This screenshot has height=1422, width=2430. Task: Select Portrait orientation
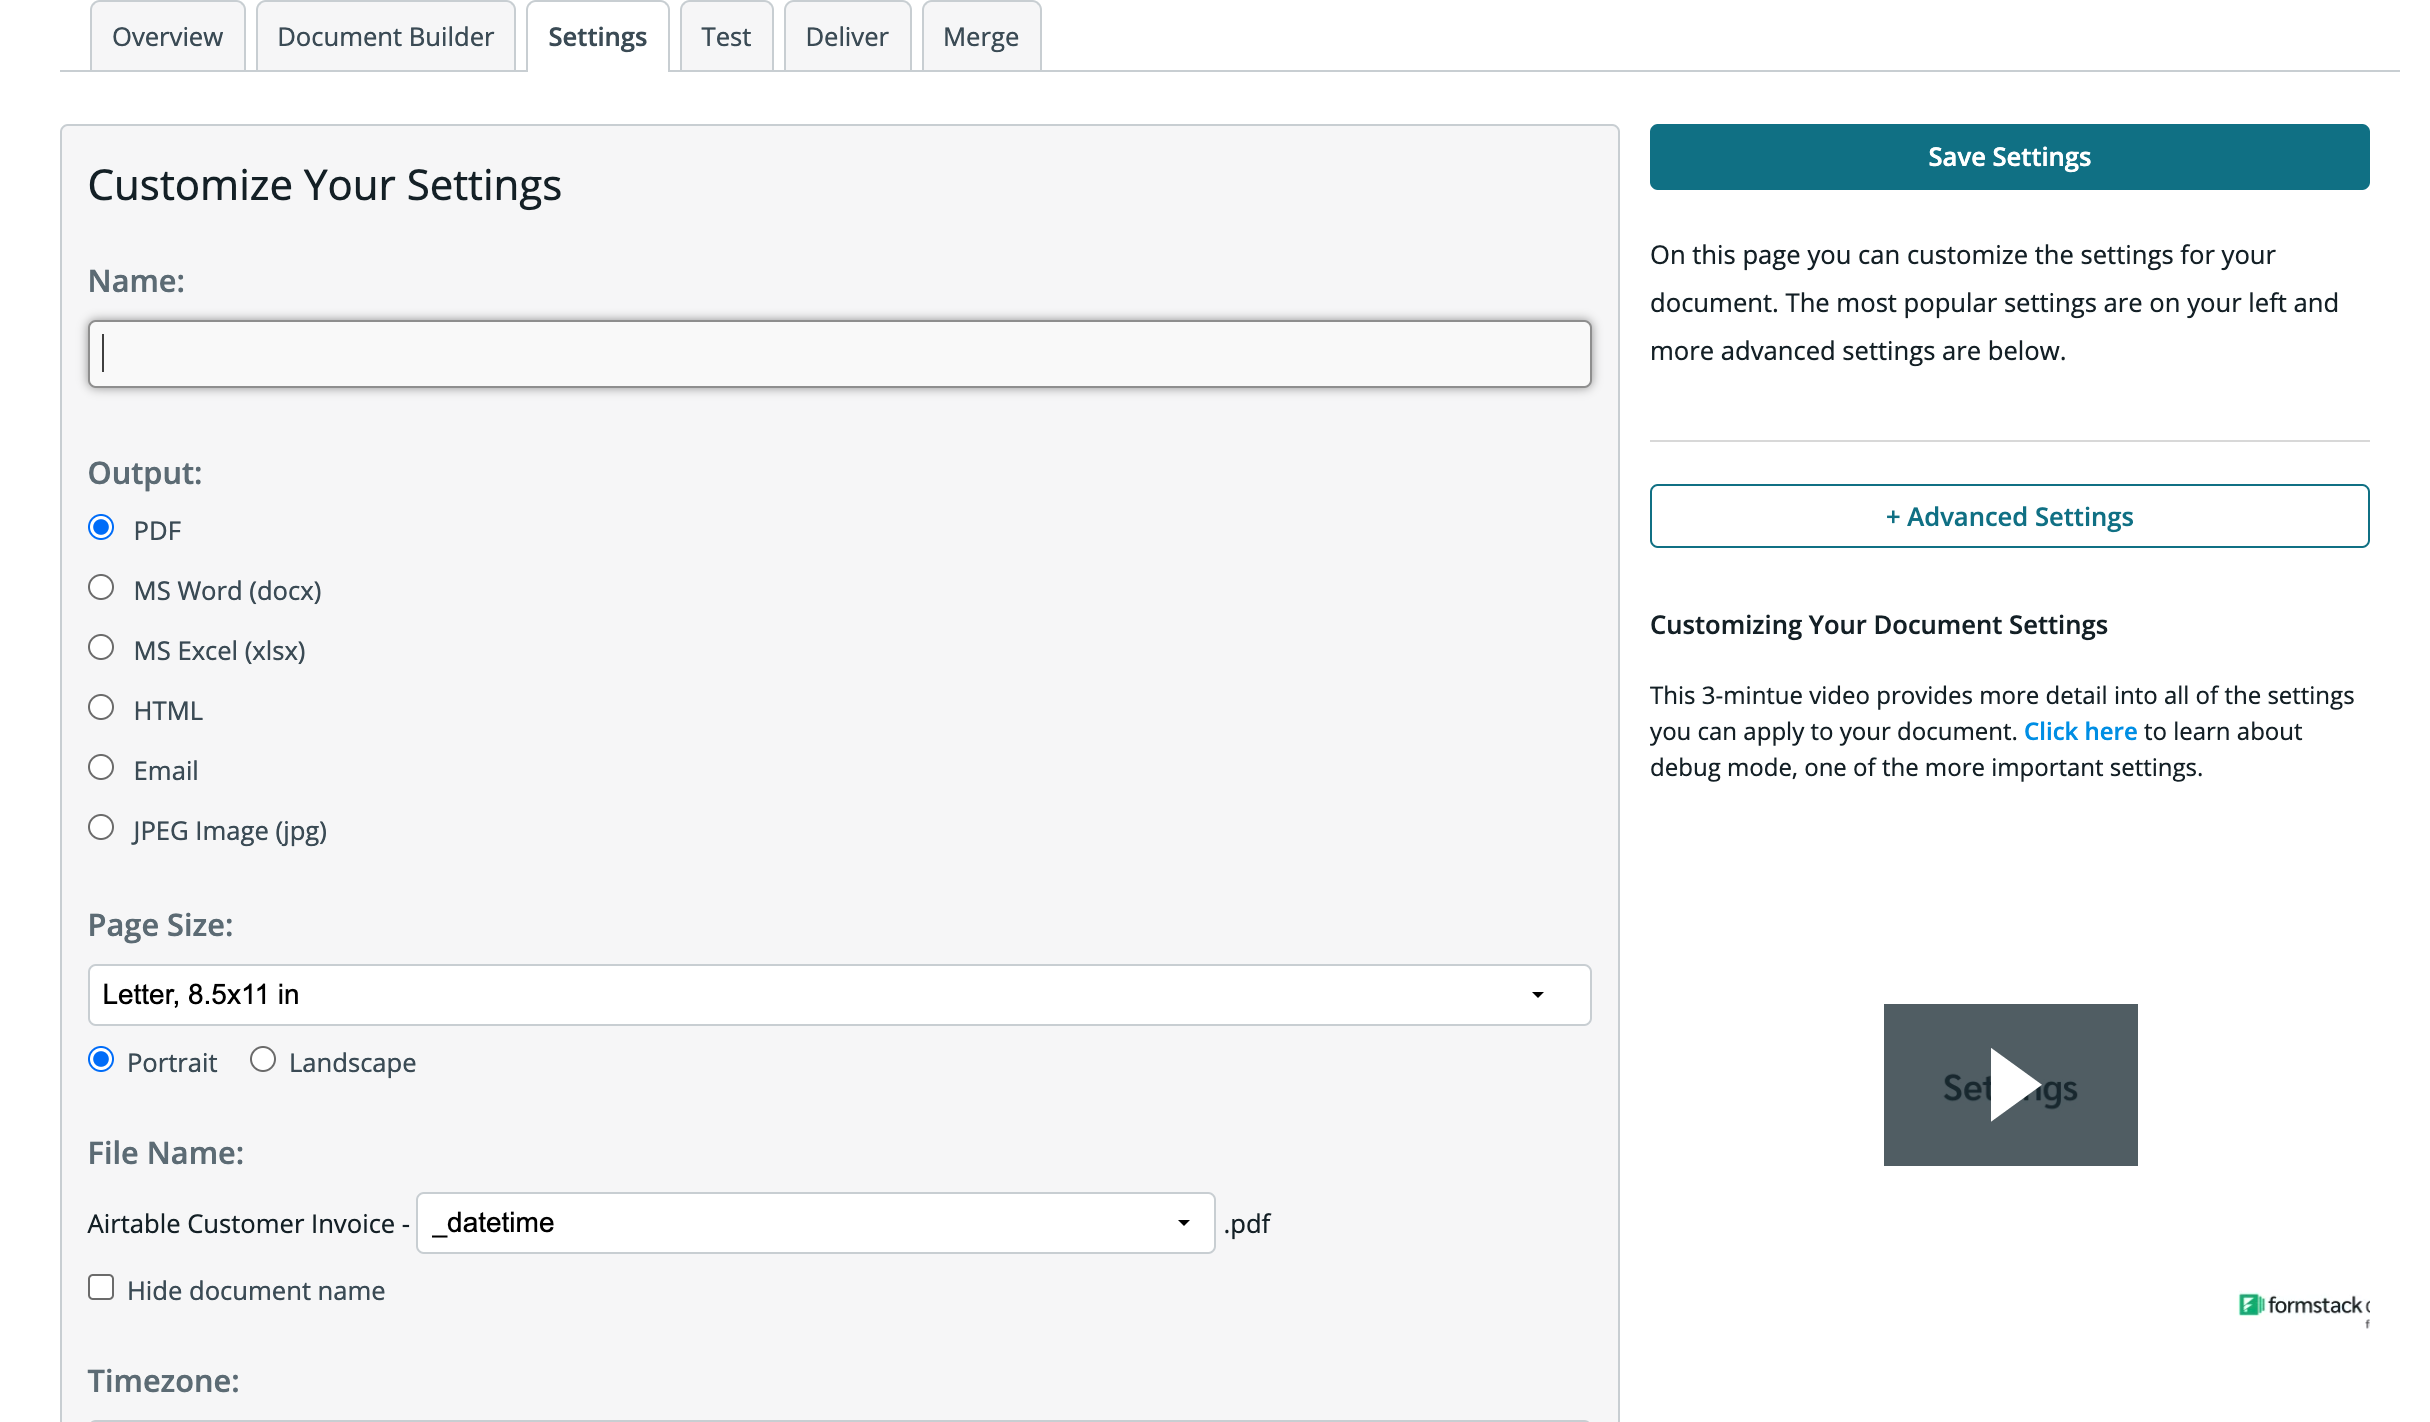pos(101,1060)
